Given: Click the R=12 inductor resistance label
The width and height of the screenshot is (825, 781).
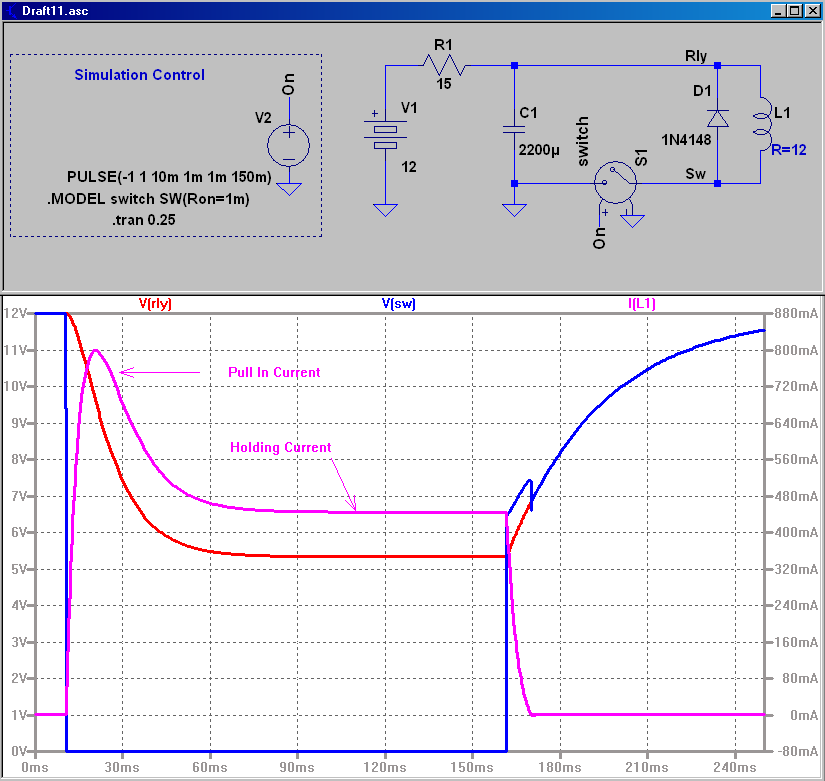Looking at the screenshot, I should pos(788,150).
